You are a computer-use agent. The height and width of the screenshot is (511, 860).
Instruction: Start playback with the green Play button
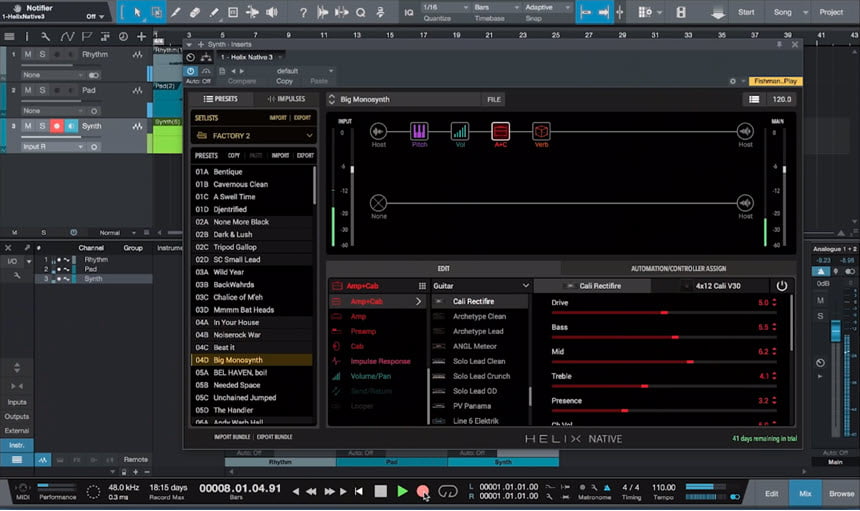coord(402,491)
